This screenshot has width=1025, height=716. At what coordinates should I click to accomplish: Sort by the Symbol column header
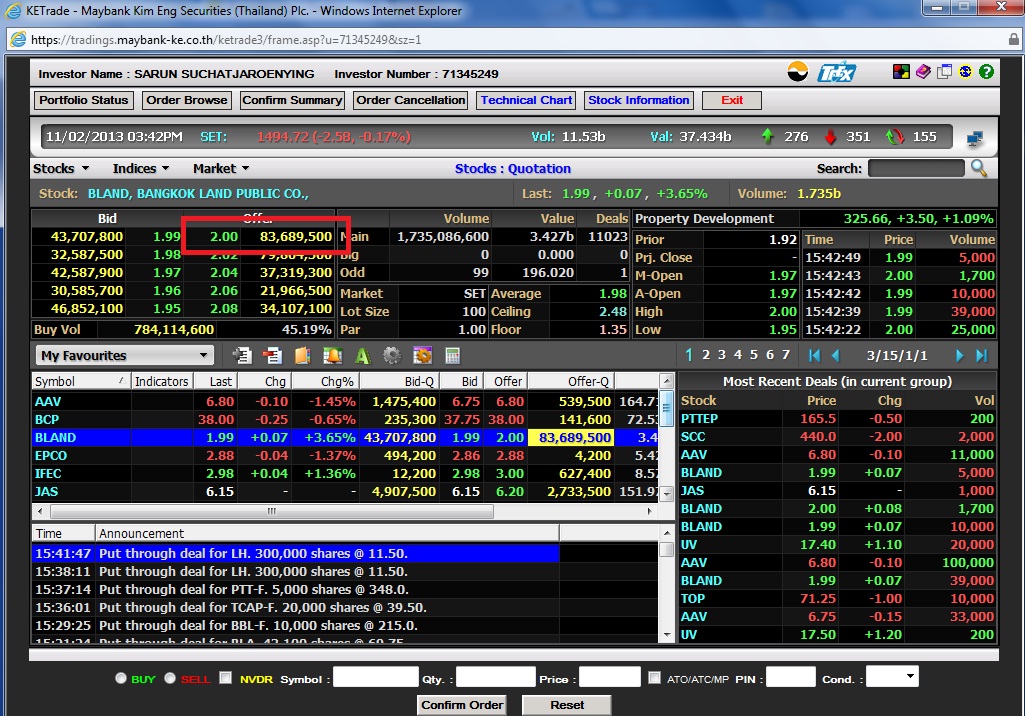80,381
